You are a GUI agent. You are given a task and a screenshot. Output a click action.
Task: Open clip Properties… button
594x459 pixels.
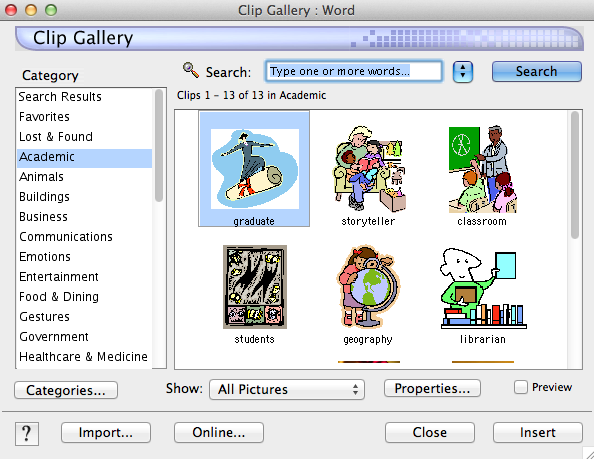click(432, 389)
